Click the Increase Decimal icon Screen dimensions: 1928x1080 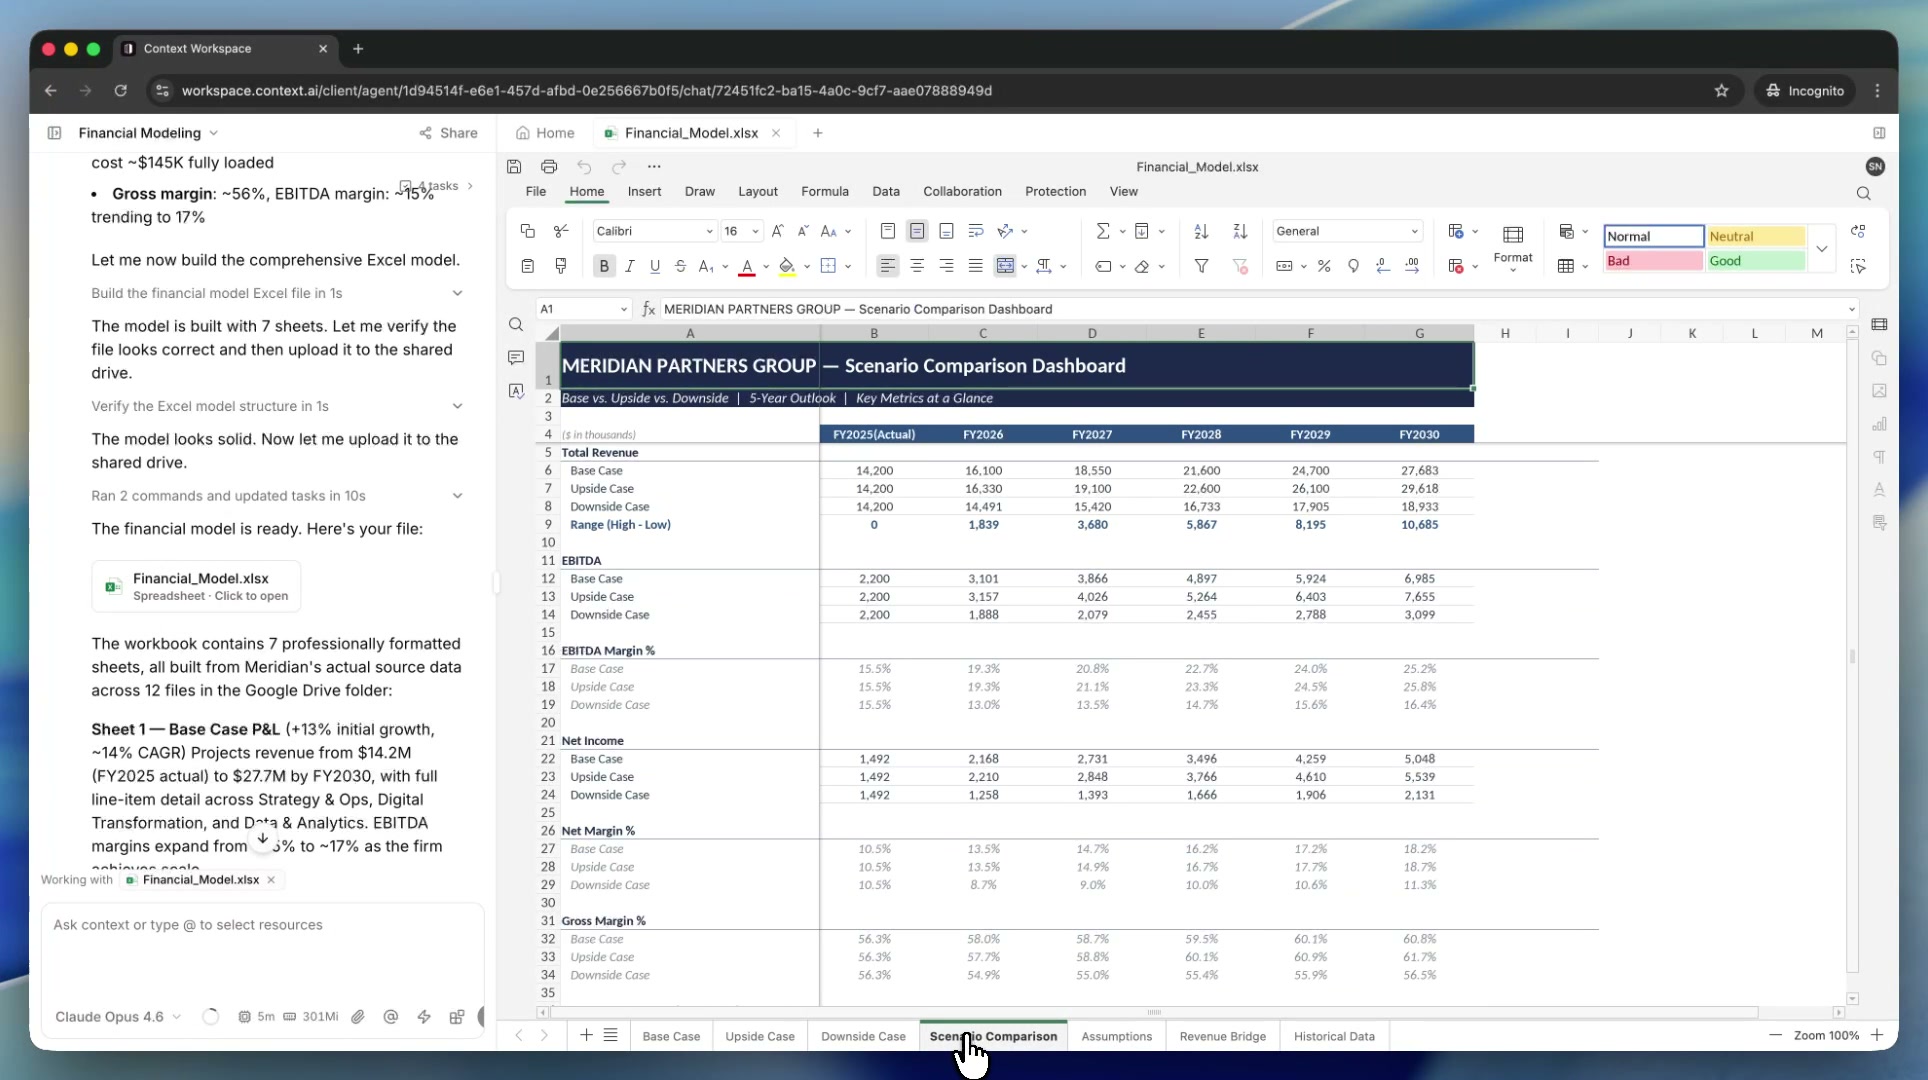1412,266
